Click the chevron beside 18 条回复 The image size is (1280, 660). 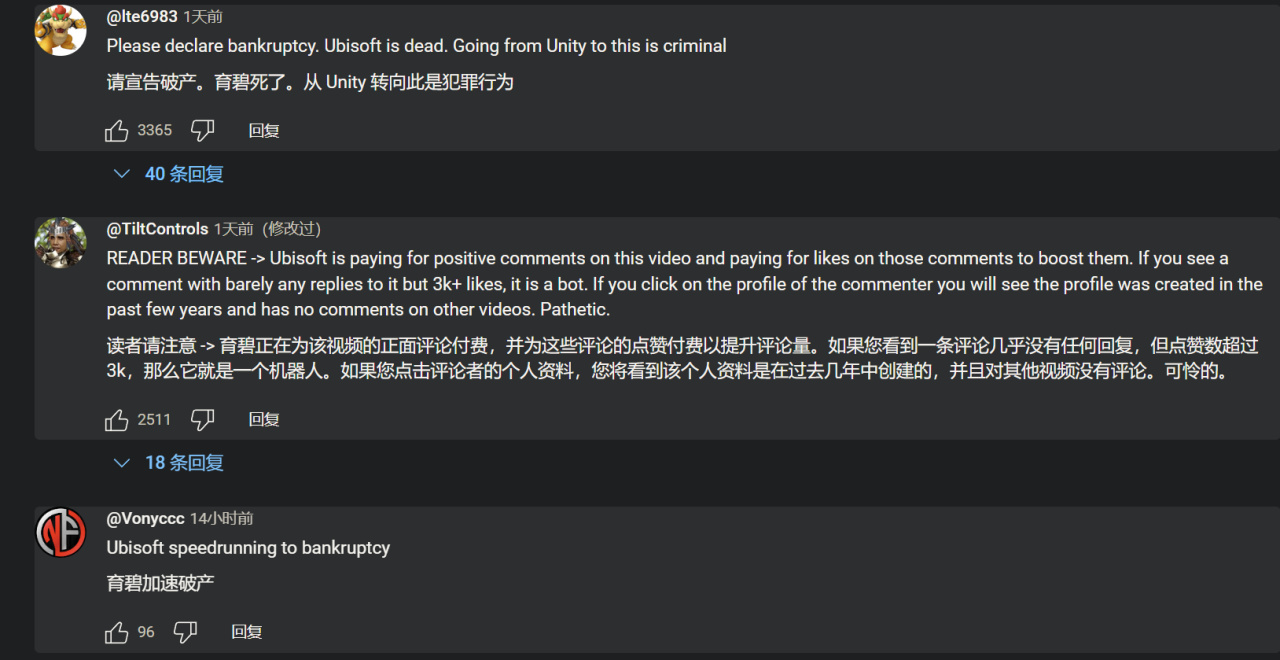(x=122, y=463)
